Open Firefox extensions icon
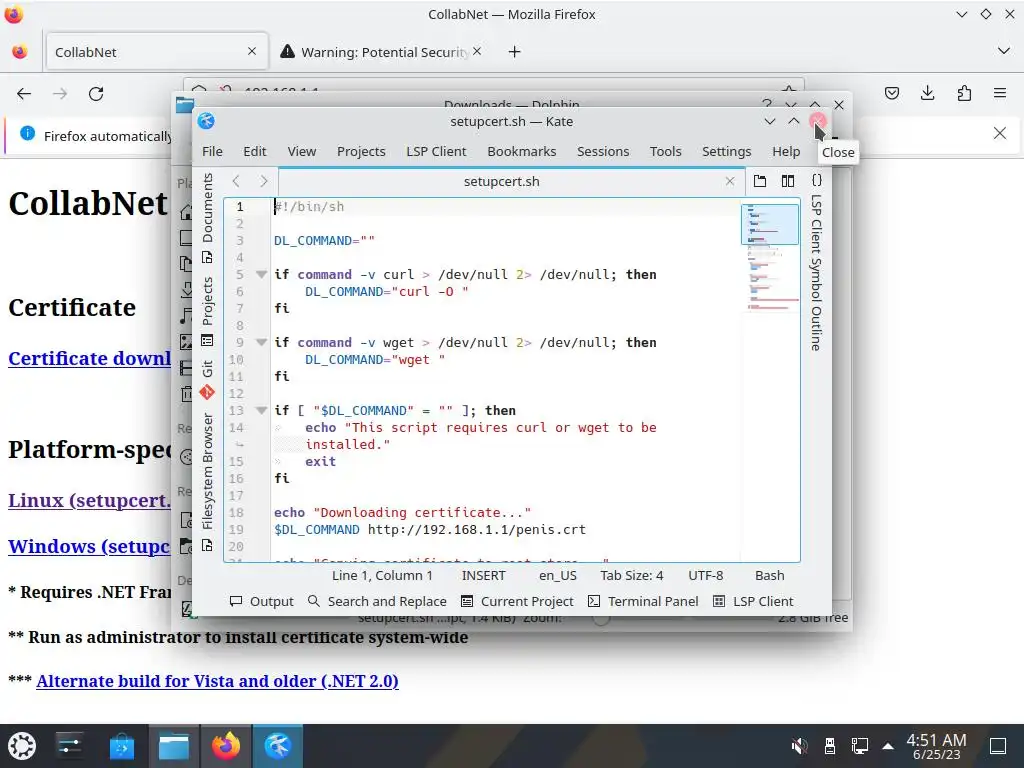1024x768 pixels. 964,93
